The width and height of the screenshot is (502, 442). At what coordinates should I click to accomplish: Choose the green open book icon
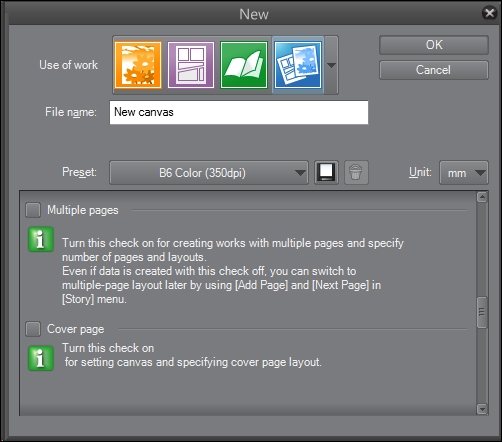point(244,65)
